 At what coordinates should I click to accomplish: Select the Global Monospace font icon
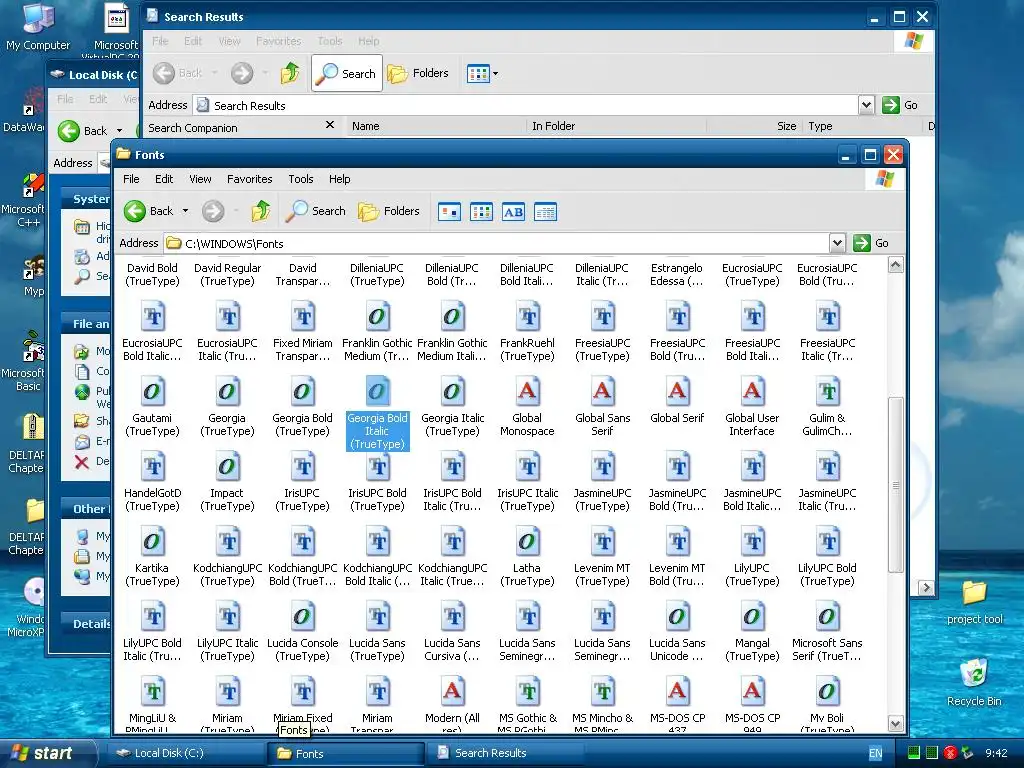point(527,392)
